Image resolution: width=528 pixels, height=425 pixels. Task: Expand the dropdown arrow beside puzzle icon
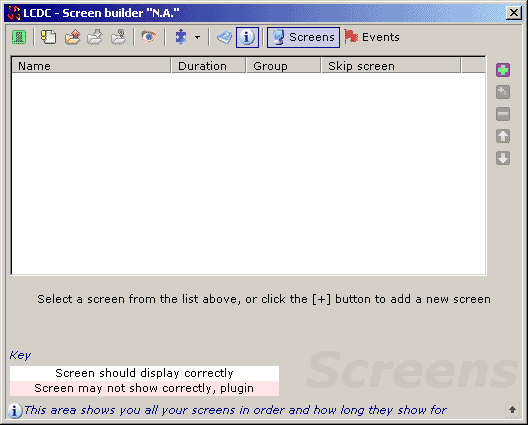click(197, 37)
